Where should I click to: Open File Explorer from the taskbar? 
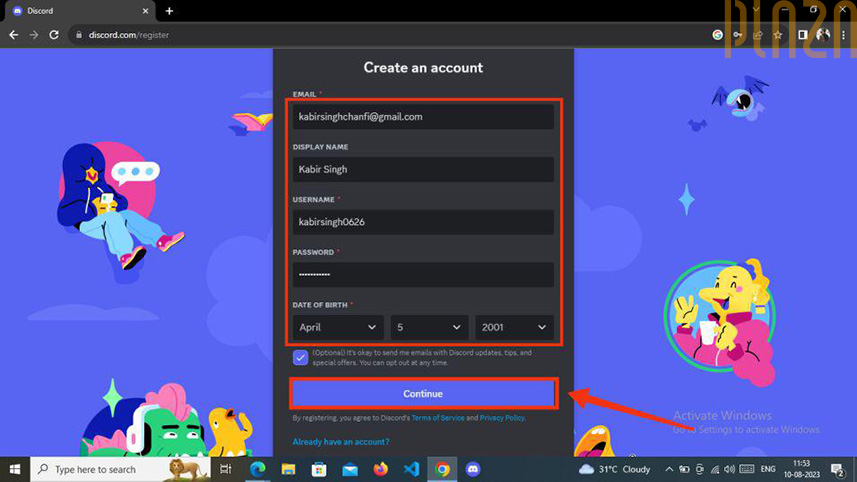[x=288, y=469]
